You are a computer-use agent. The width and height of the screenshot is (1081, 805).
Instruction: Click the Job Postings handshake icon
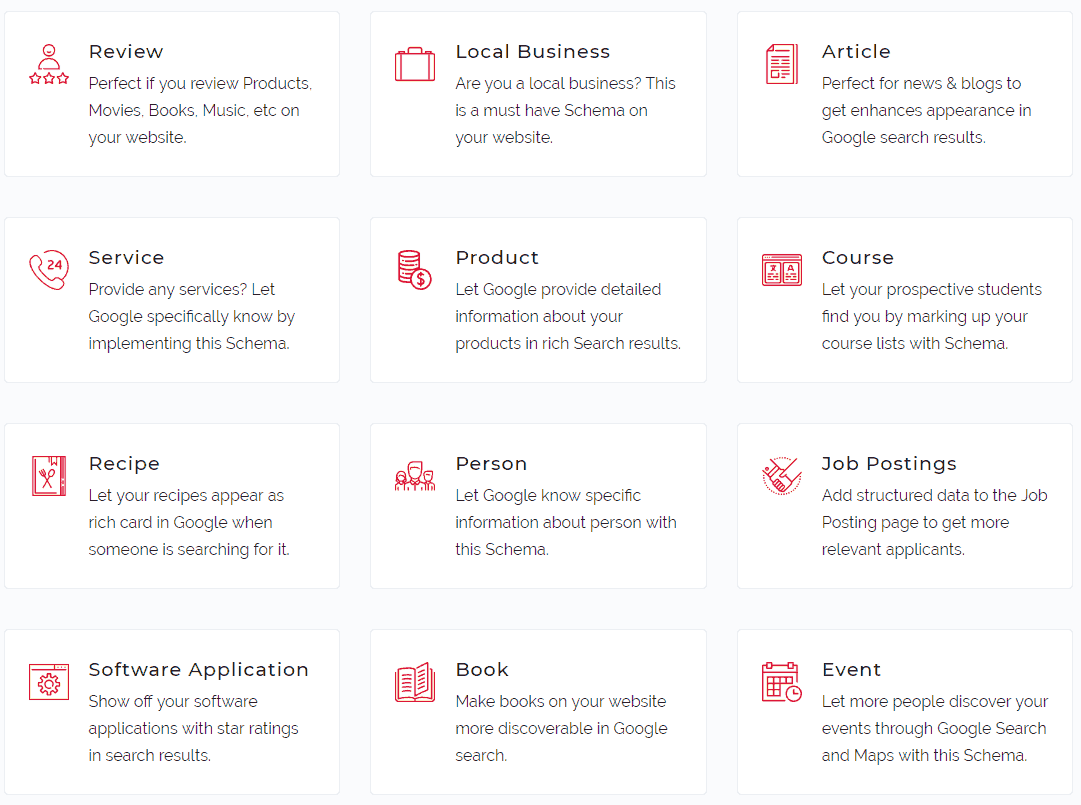pyautogui.click(x=781, y=476)
